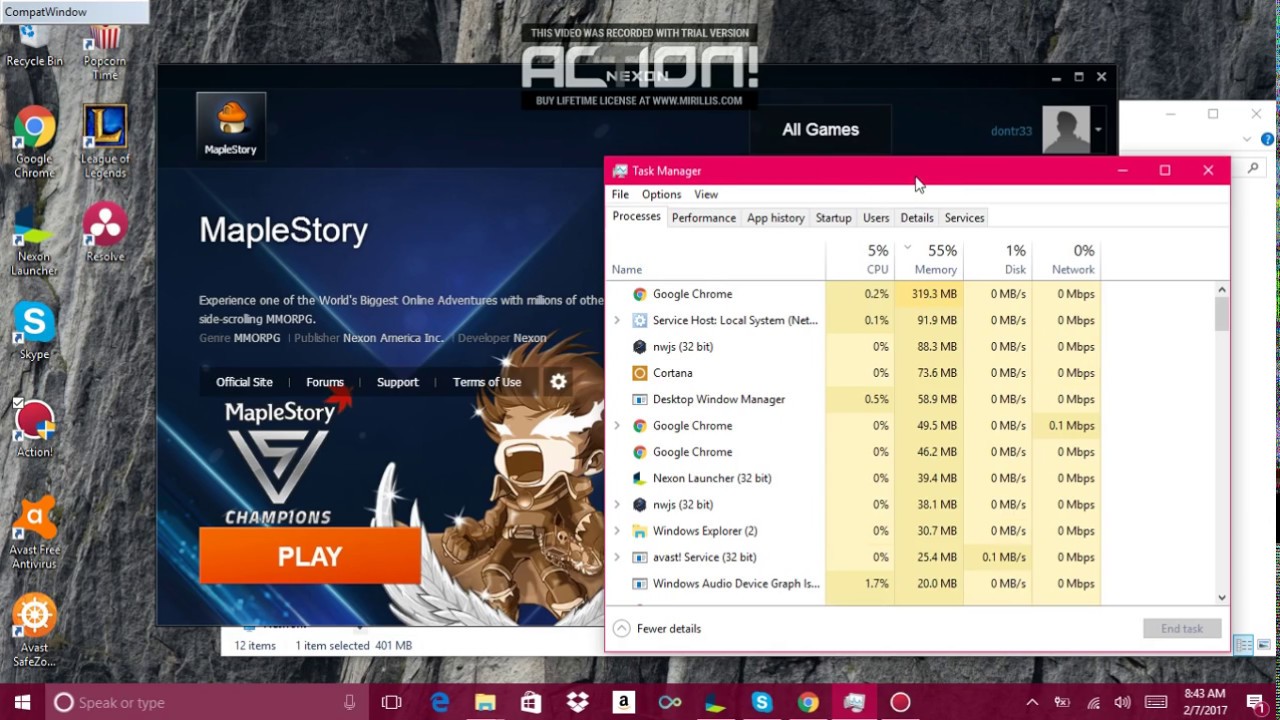Viewport: 1280px width, 720px height.
Task: Select MapleStory game icon in Nexon Launcher
Action: pos(231,126)
